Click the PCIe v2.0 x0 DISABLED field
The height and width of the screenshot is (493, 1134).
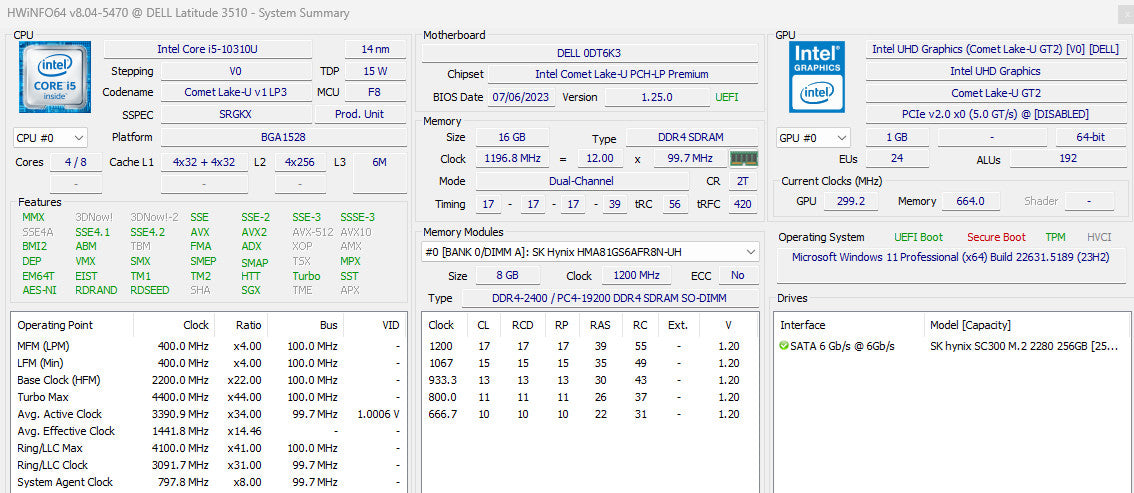[x=995, y=114]
